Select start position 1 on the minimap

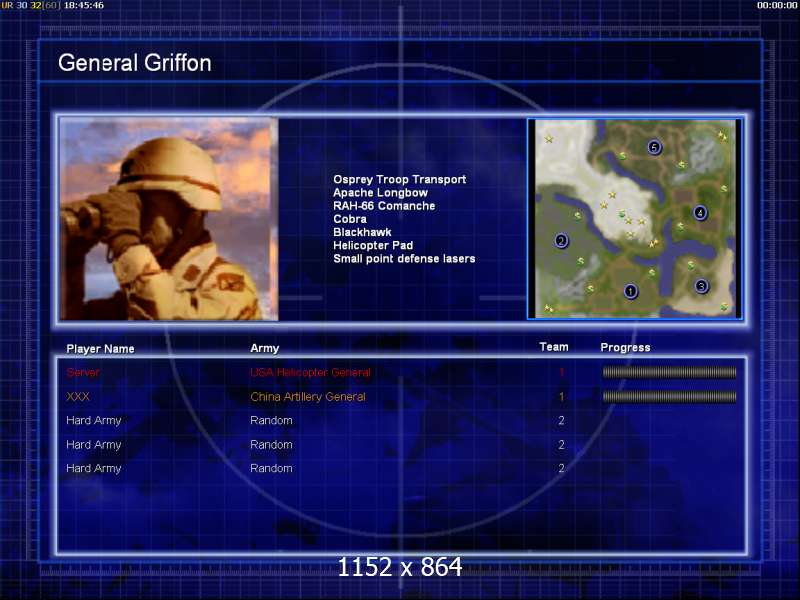point(631,291)
